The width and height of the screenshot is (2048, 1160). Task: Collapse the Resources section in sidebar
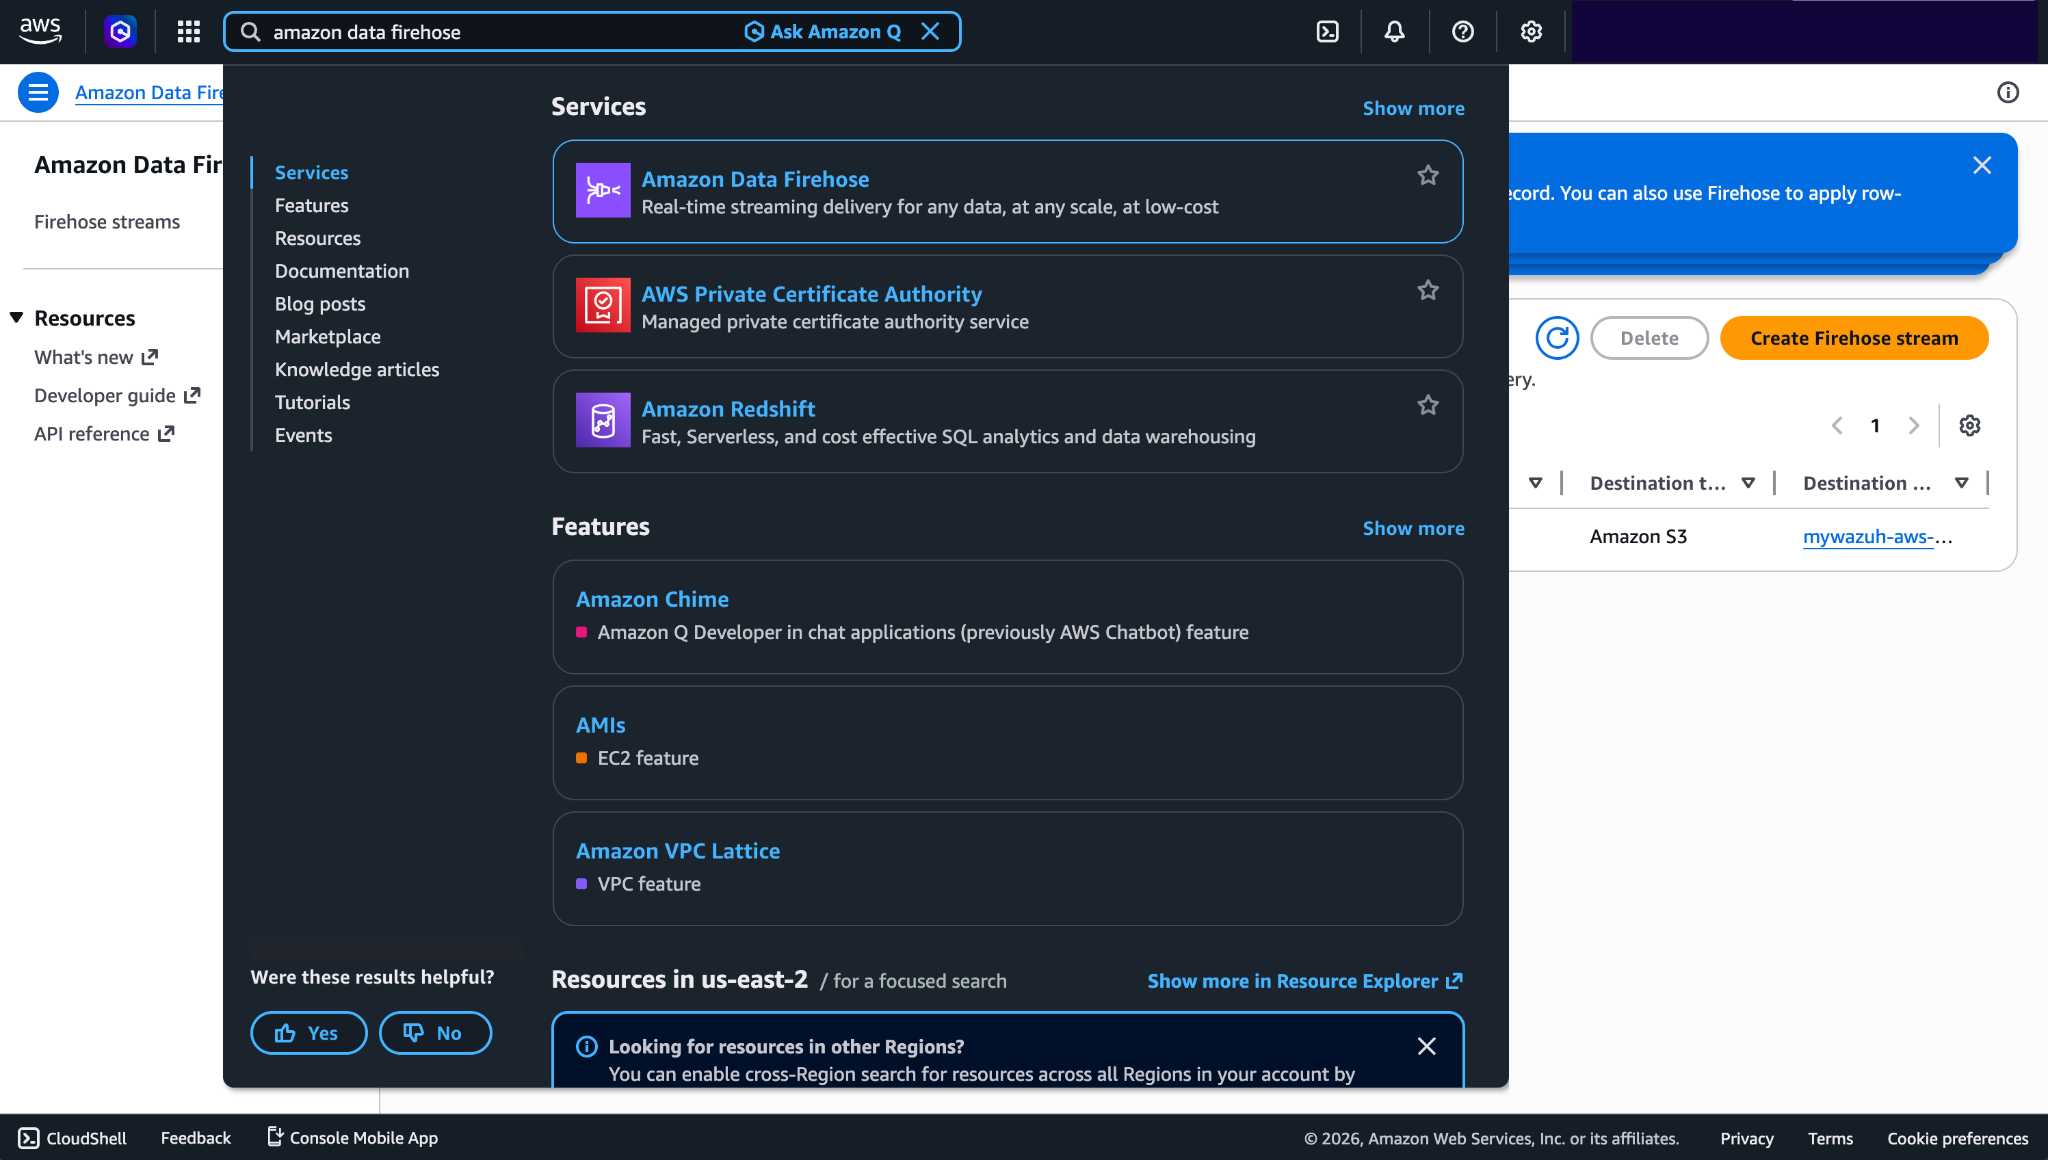coord(17,318)
